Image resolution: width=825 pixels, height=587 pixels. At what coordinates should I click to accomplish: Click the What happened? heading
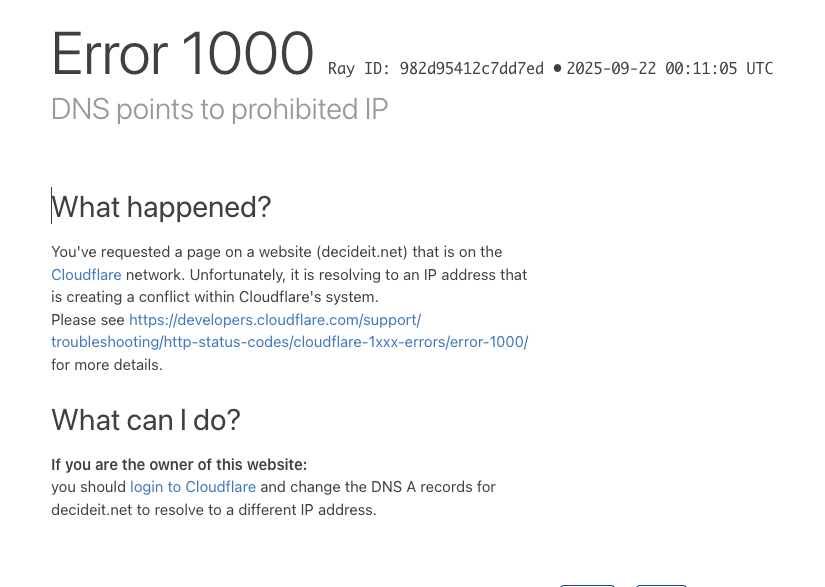(x=161, y=207)
